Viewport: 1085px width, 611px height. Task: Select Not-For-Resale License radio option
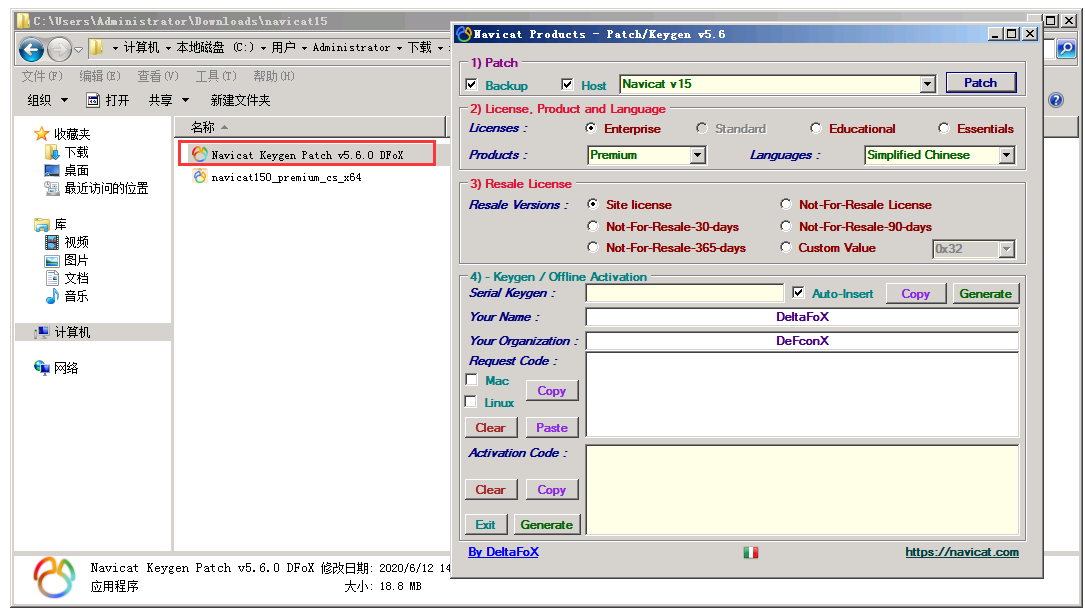coord(786,204)
